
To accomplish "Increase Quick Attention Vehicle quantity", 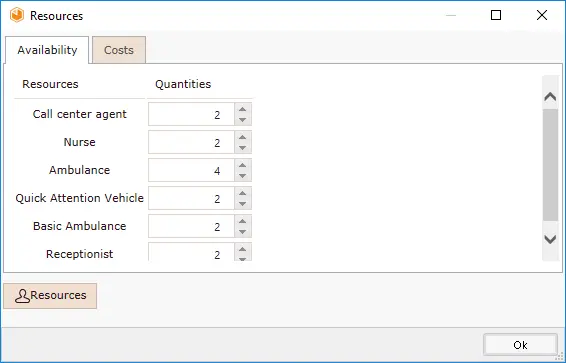I will 243,193.
